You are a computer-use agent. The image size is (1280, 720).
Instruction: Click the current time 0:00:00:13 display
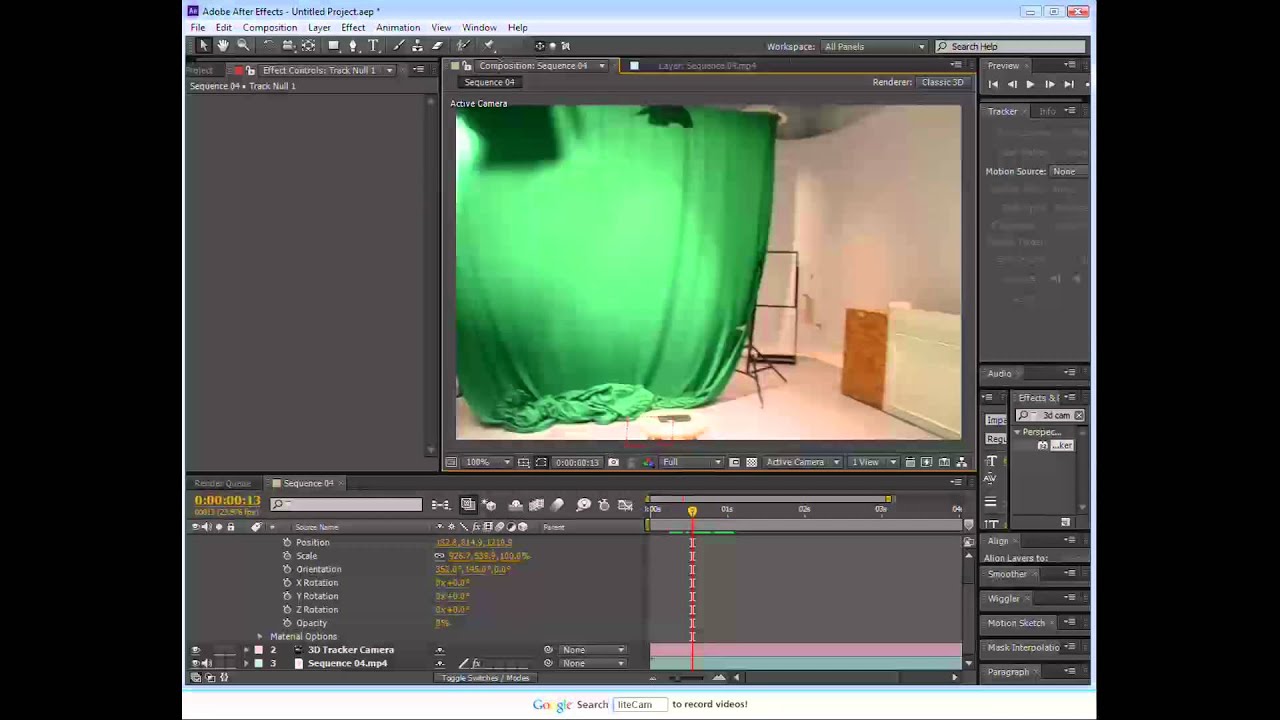coord(227,500)
